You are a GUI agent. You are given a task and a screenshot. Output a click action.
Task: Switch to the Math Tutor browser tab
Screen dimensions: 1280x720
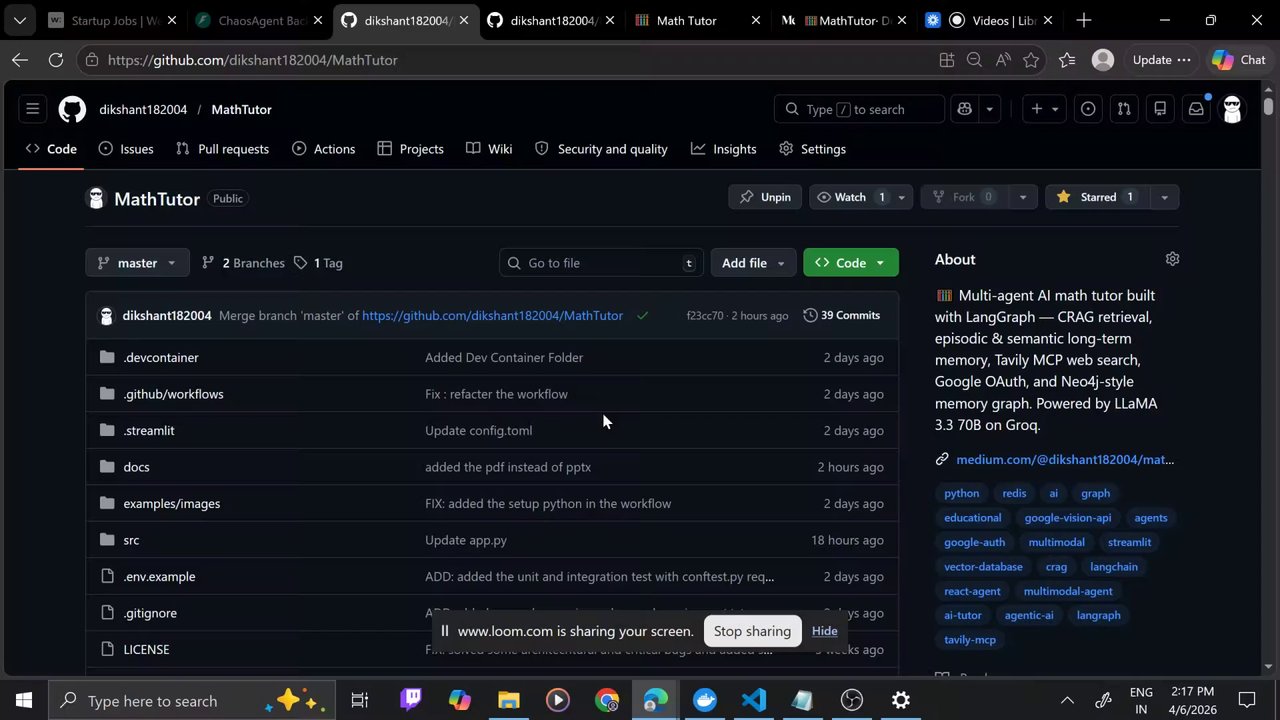tap(697, 20)
